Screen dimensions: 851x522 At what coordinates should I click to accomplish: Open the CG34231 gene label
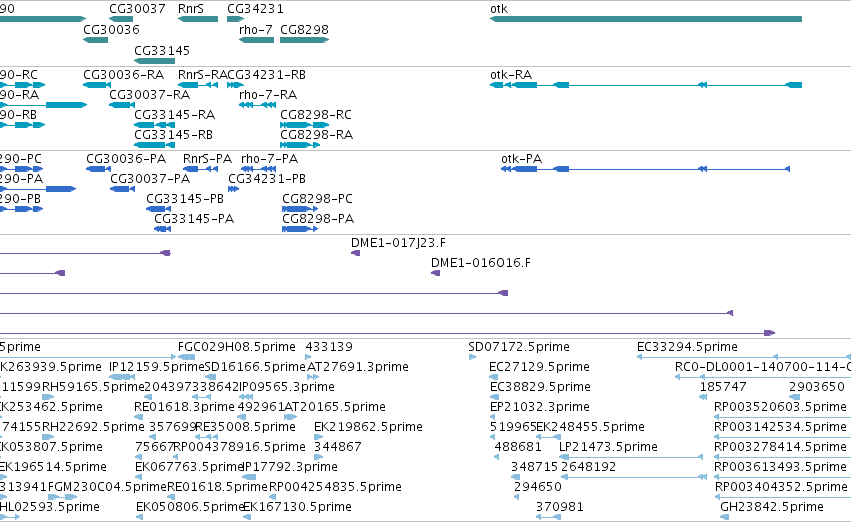(255, 9)
